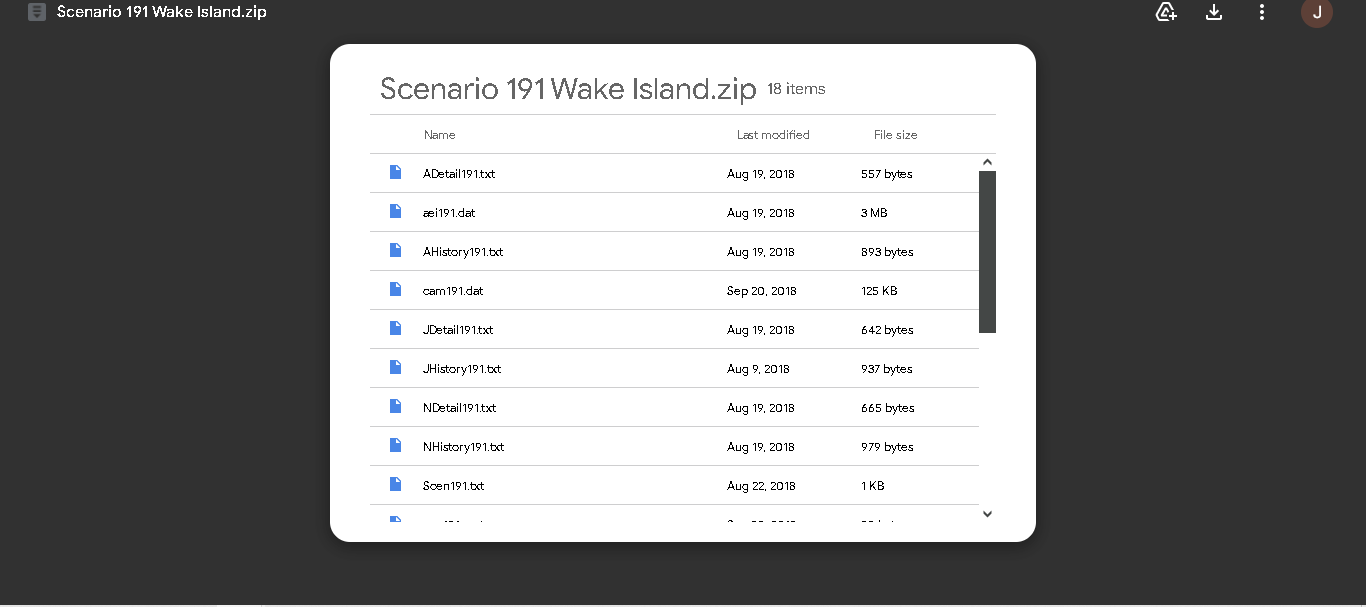Click the file icon next to aei191.dat
This screenshot has height=607, width=1366.
(x=396, y=212)
